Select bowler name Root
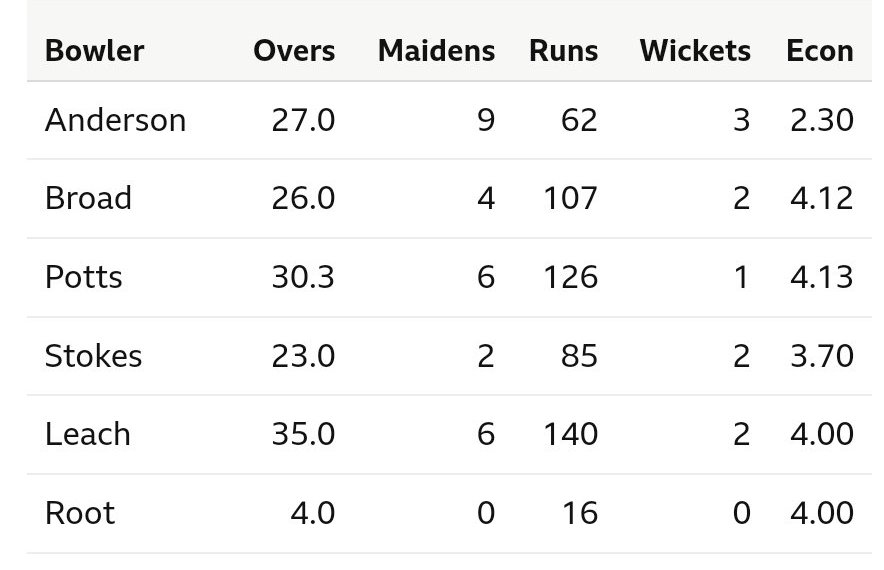 [x=80, y=513]
